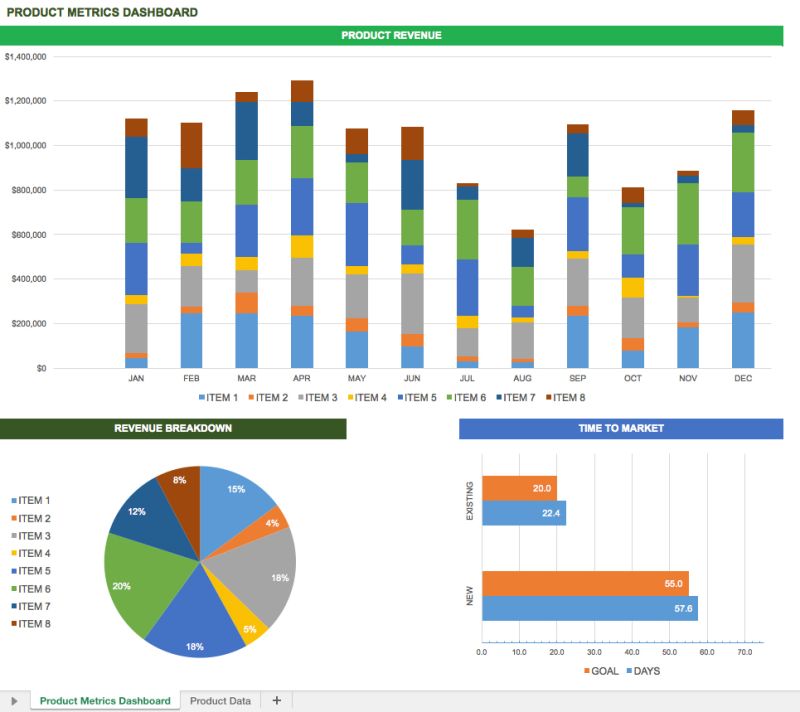Image resolution: width=800 pixels, height=712 pixels.
Task: Click the gray ITEM 3 color swatch in the pie legend
Action: click(x=14, y=535)
